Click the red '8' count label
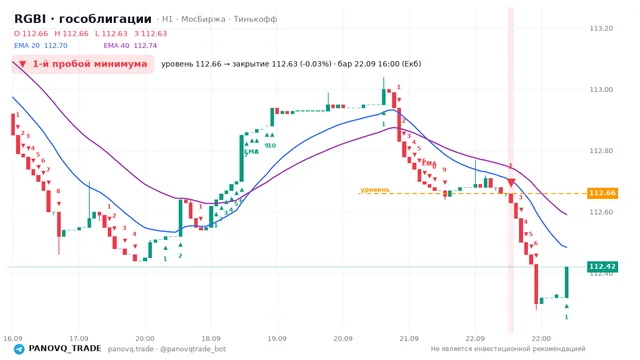Image resolution: width=640 pixels, height=360 pixels. (x=58, y=191)
